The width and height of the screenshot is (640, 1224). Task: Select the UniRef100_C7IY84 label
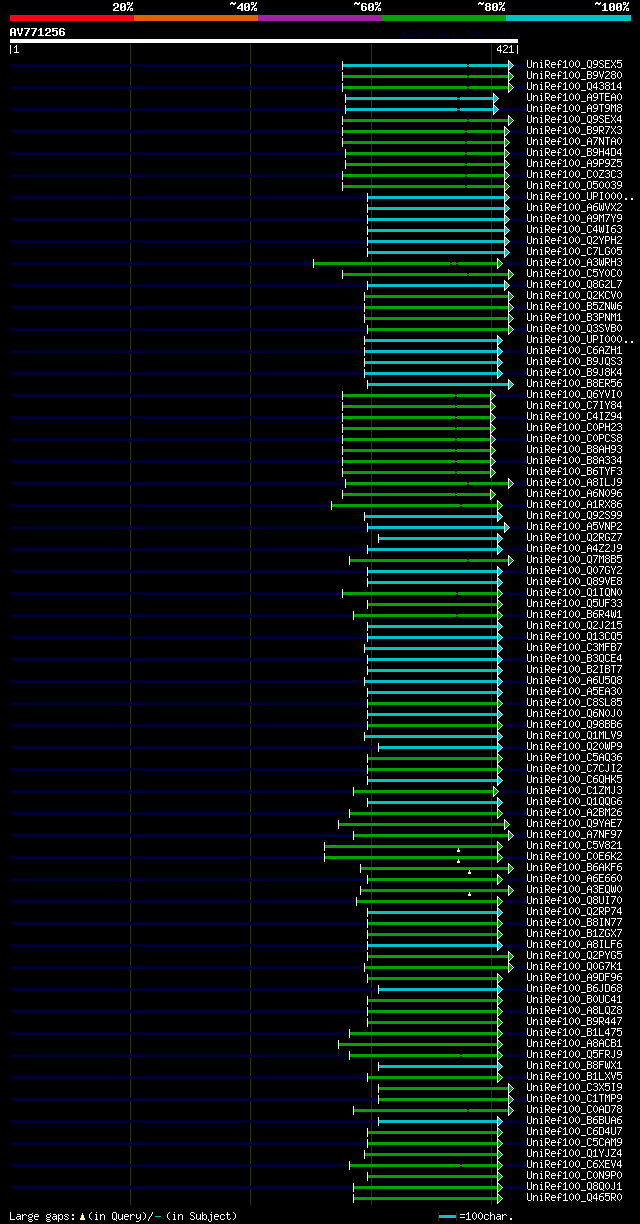[574, 405]
